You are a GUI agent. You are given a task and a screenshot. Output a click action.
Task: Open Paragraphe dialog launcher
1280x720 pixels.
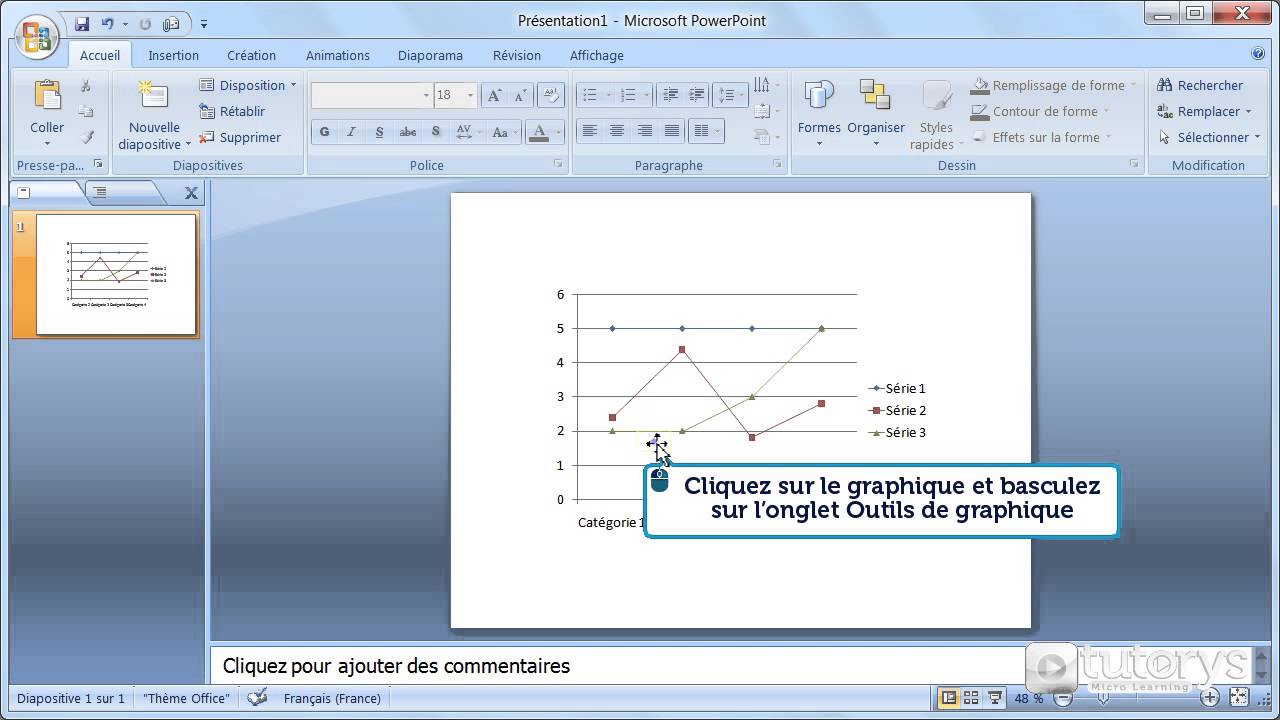(x=777, y=164)
